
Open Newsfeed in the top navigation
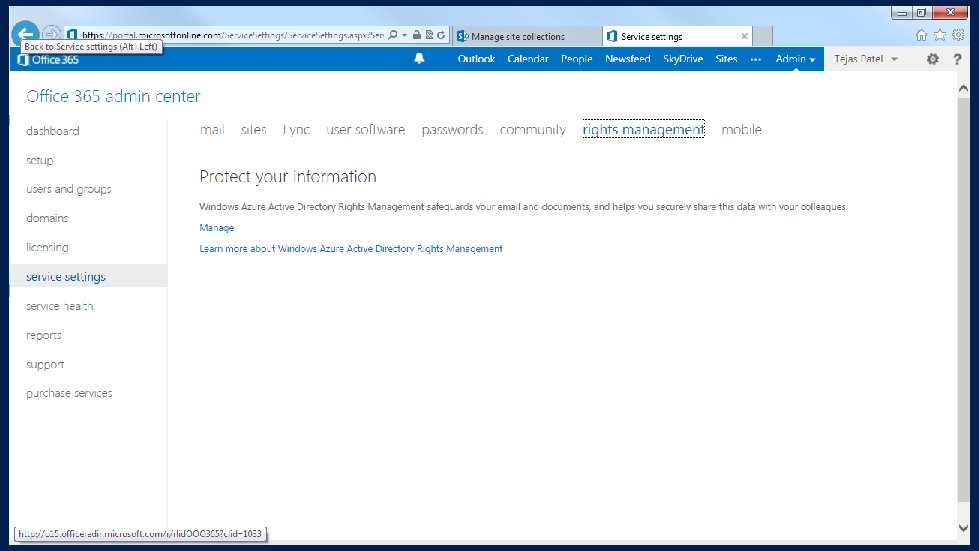coord(627,59)
